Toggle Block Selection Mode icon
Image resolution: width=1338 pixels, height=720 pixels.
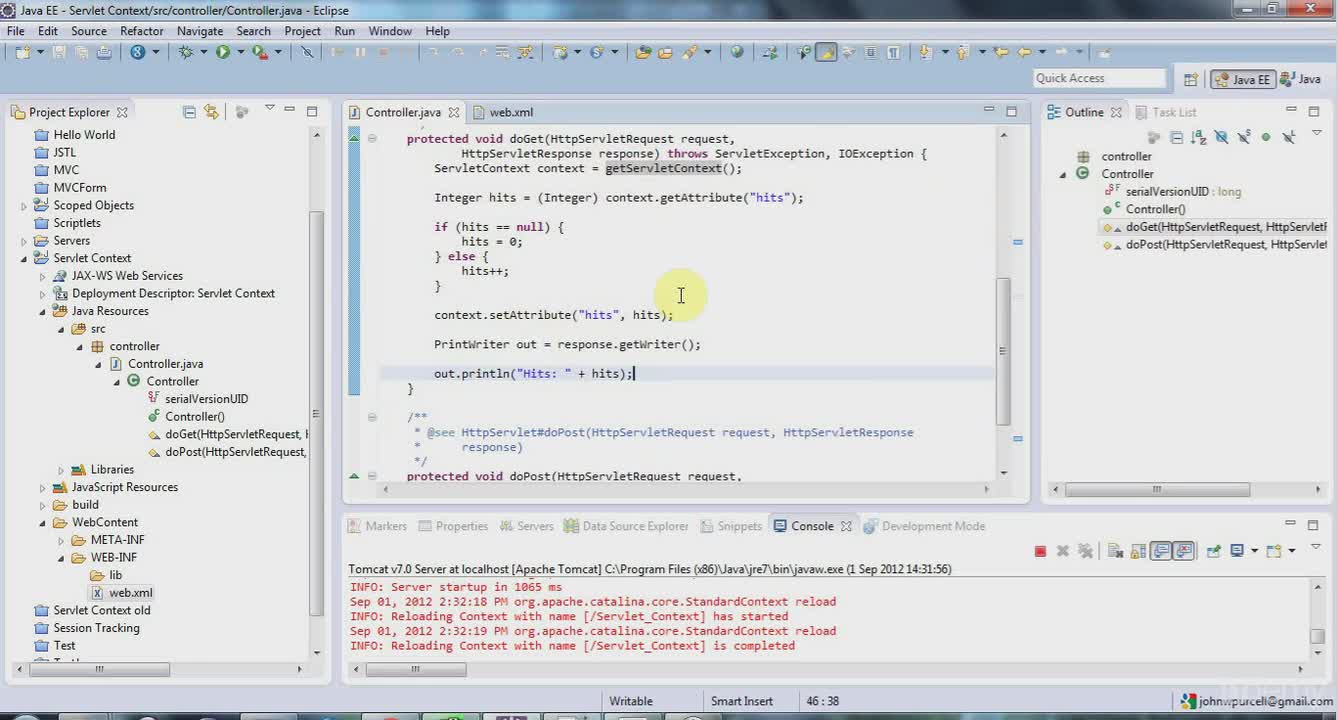[871, 52]
